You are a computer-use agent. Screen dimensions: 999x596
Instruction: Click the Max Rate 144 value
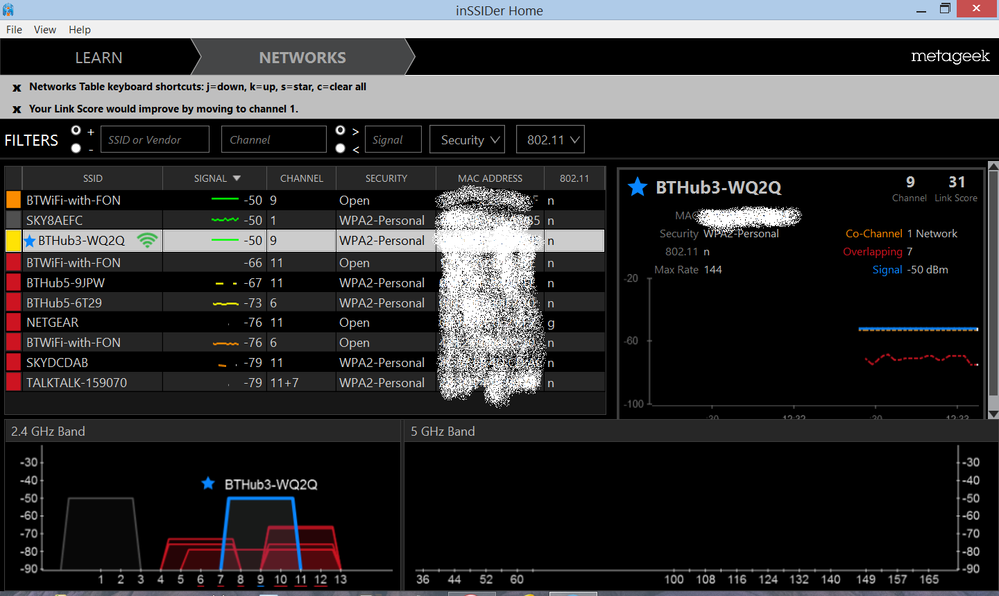(713, 270)
